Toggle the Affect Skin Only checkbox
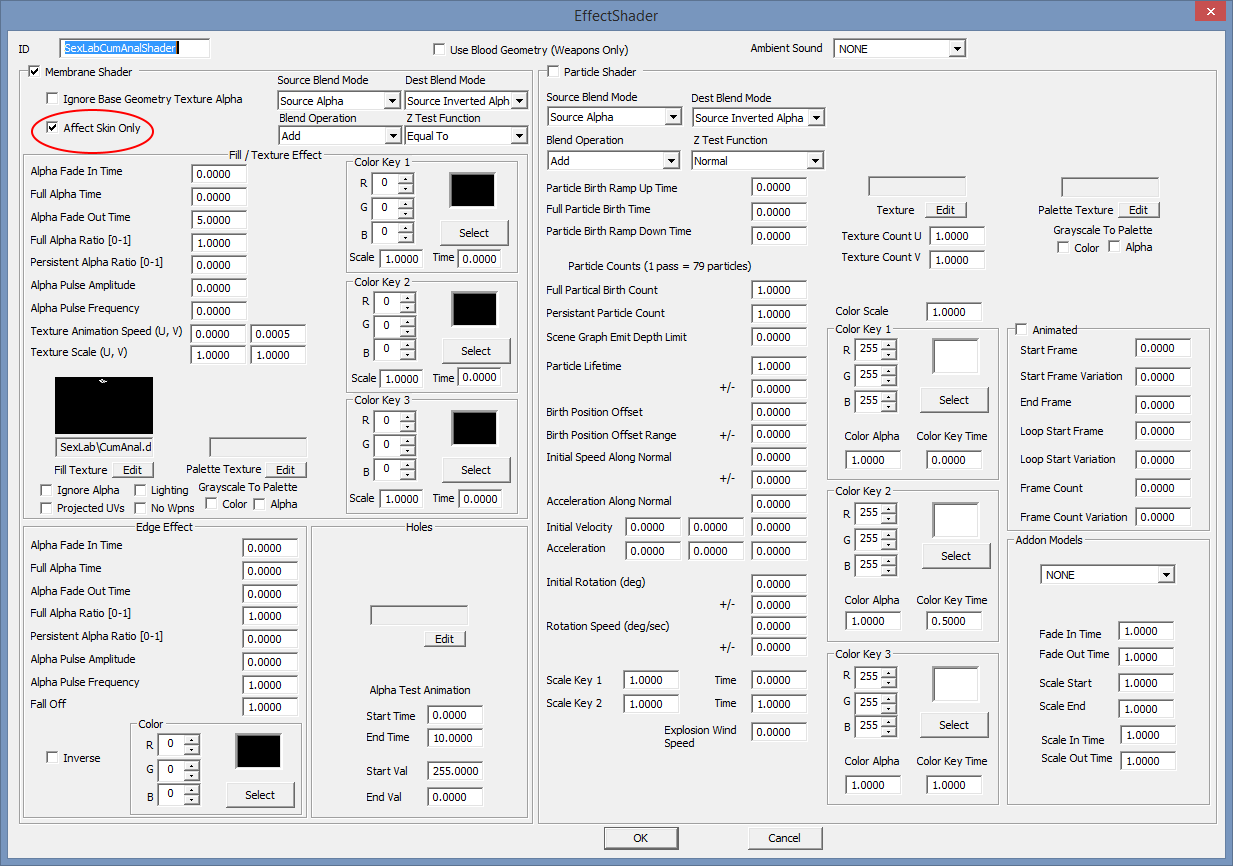 coord(52,128)
